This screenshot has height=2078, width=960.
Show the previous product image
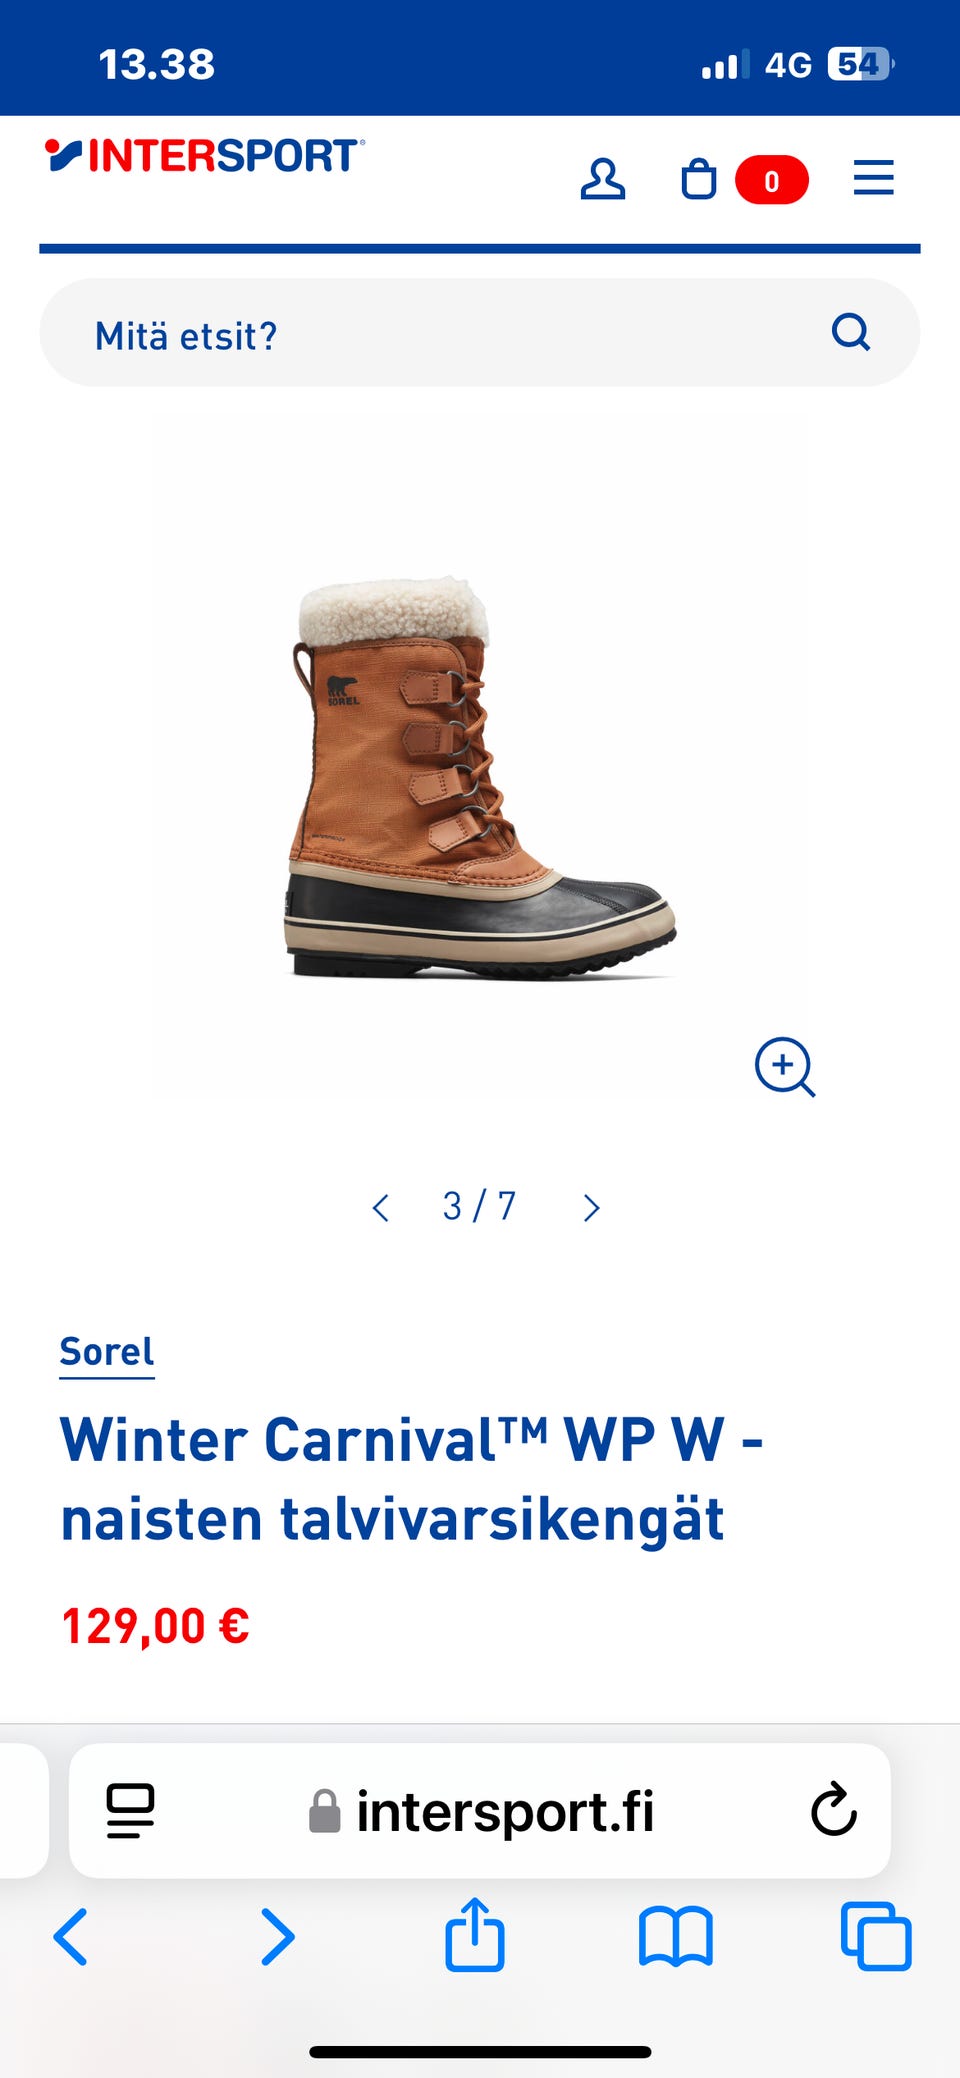tap(381, 1207)
